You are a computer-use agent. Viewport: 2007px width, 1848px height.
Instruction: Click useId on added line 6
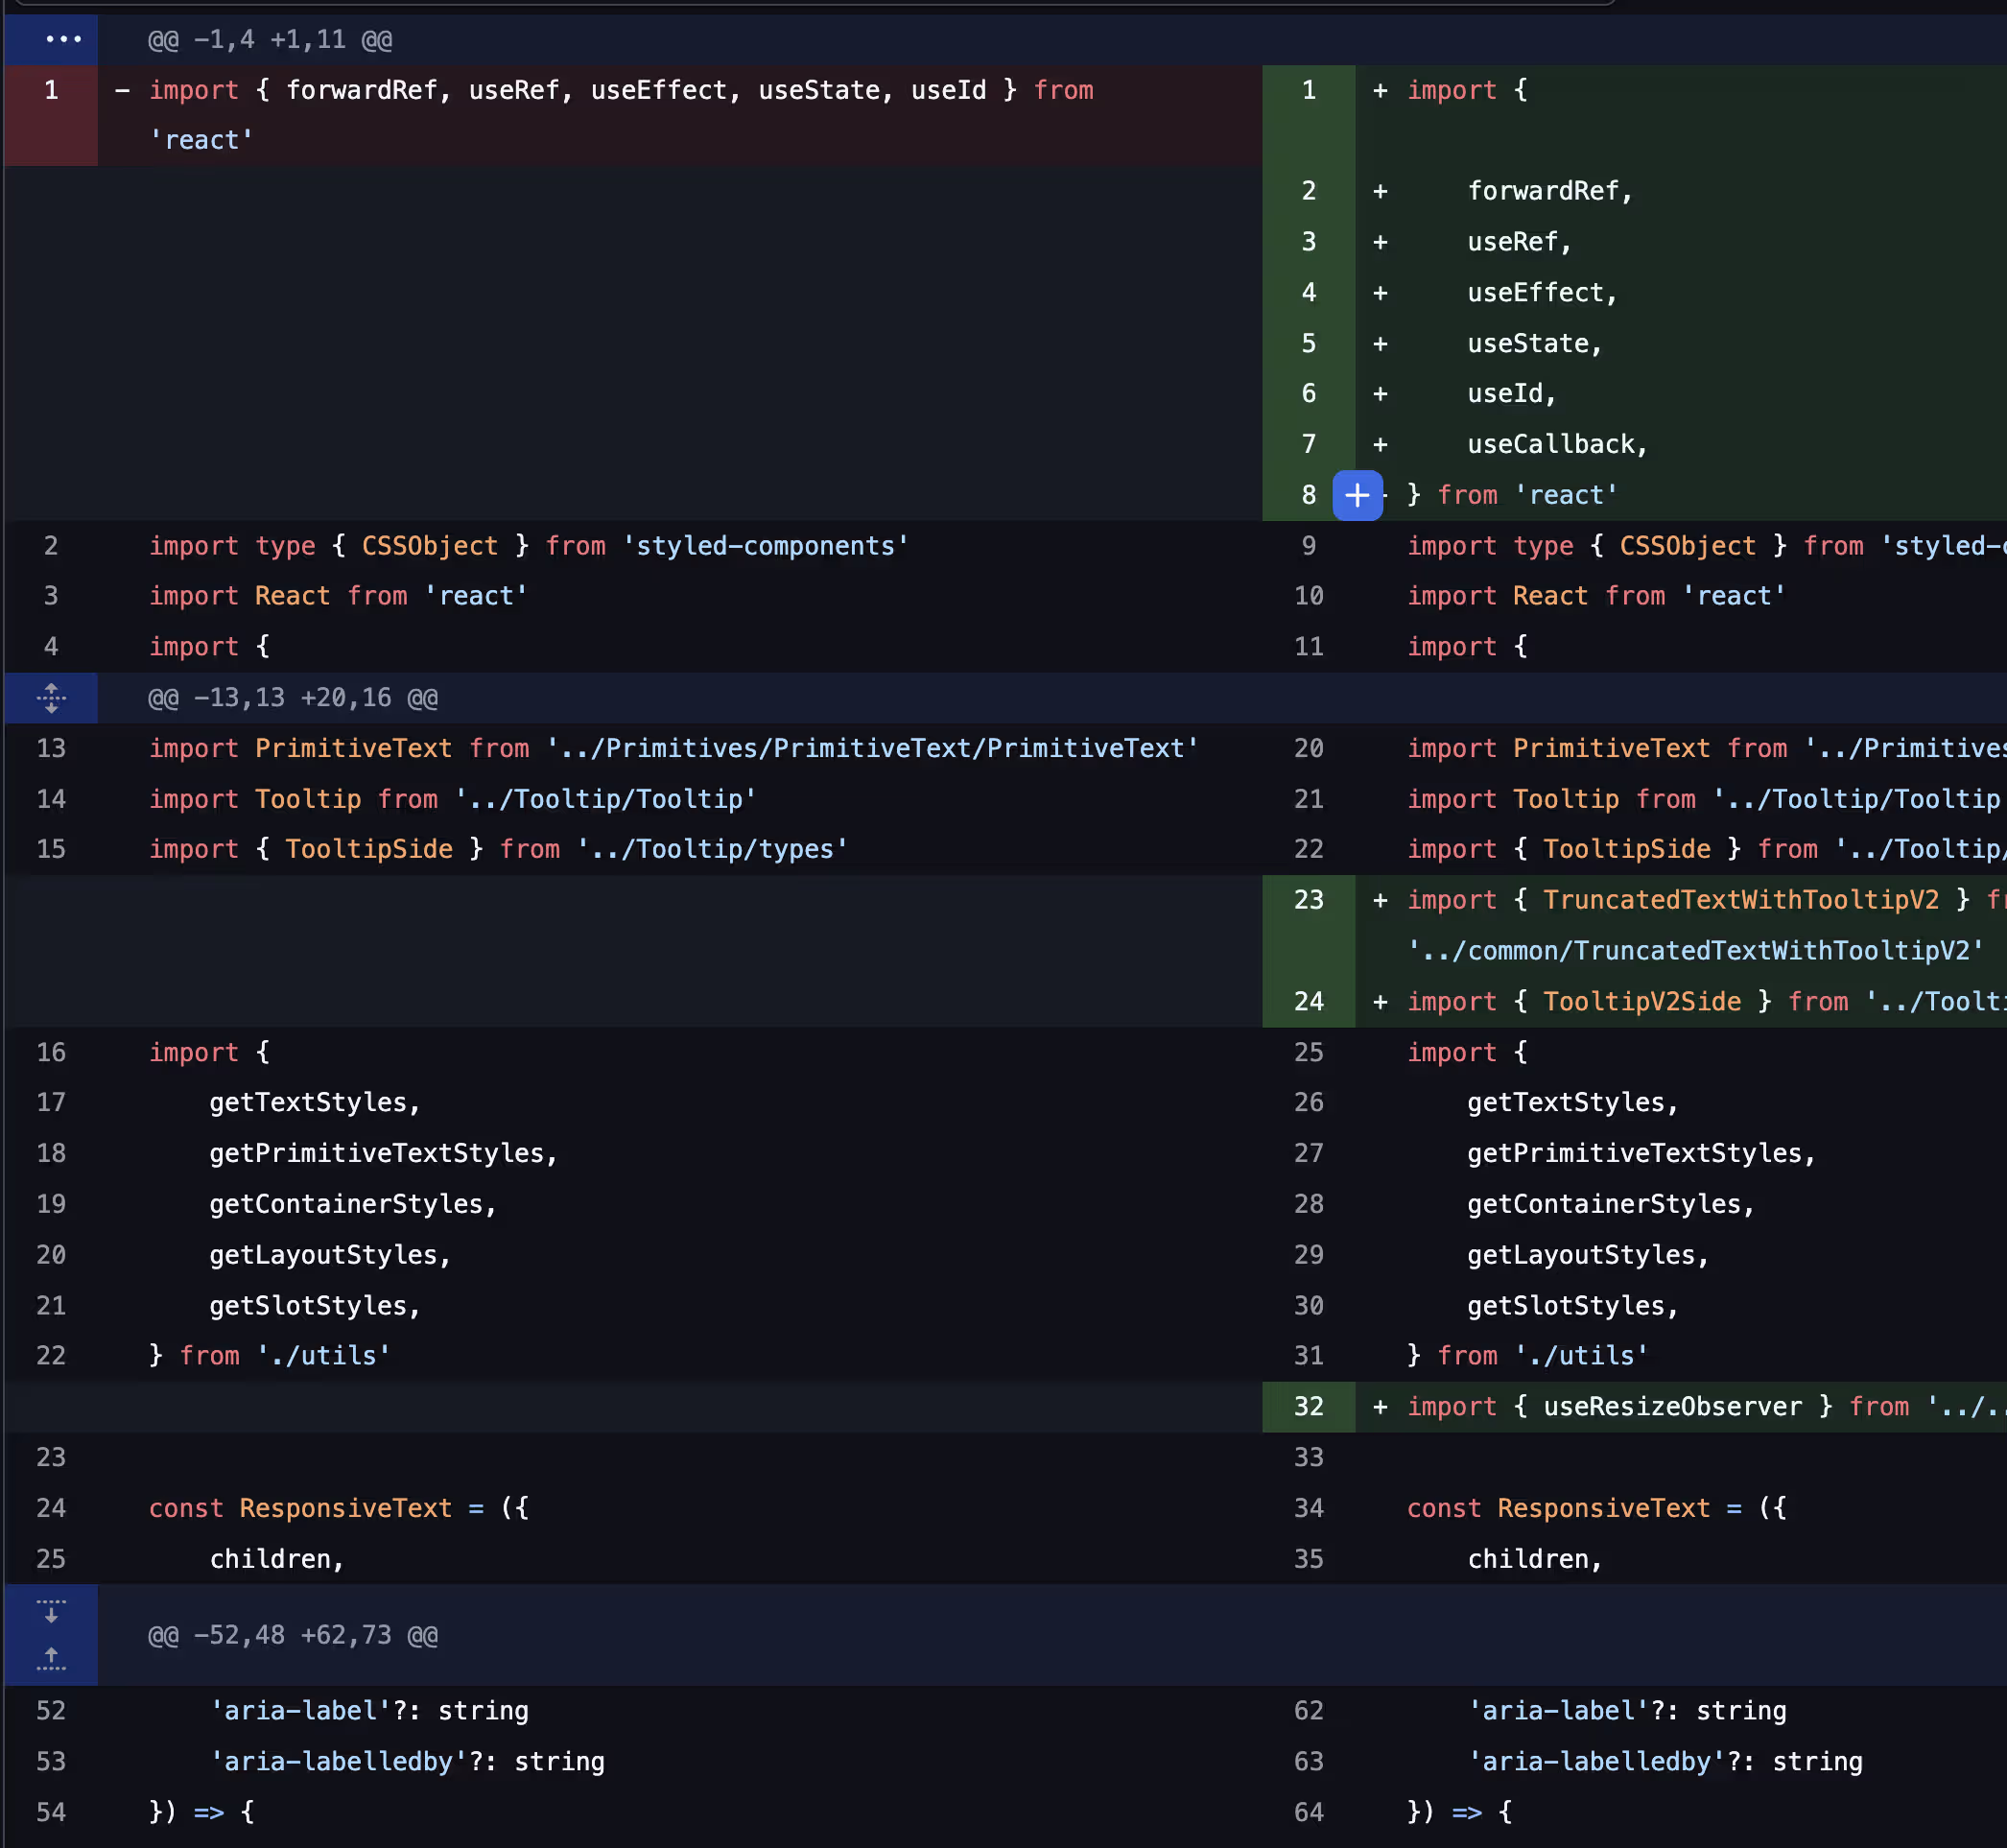pyautogui.click(x=1505, y=393)
